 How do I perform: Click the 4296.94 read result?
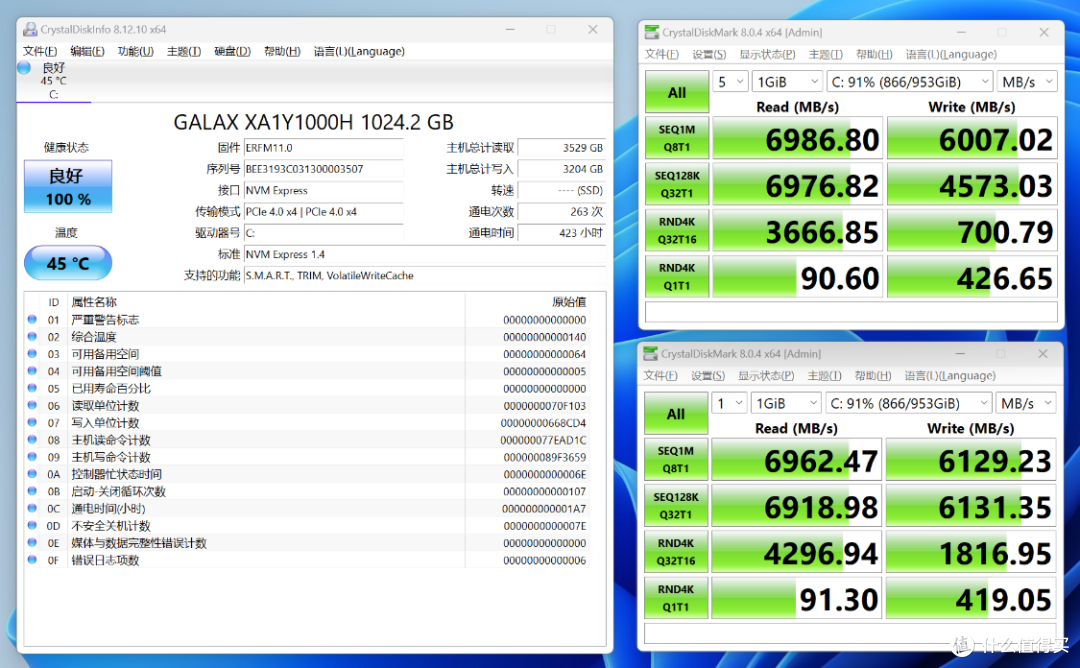click(x=796, y=552)
